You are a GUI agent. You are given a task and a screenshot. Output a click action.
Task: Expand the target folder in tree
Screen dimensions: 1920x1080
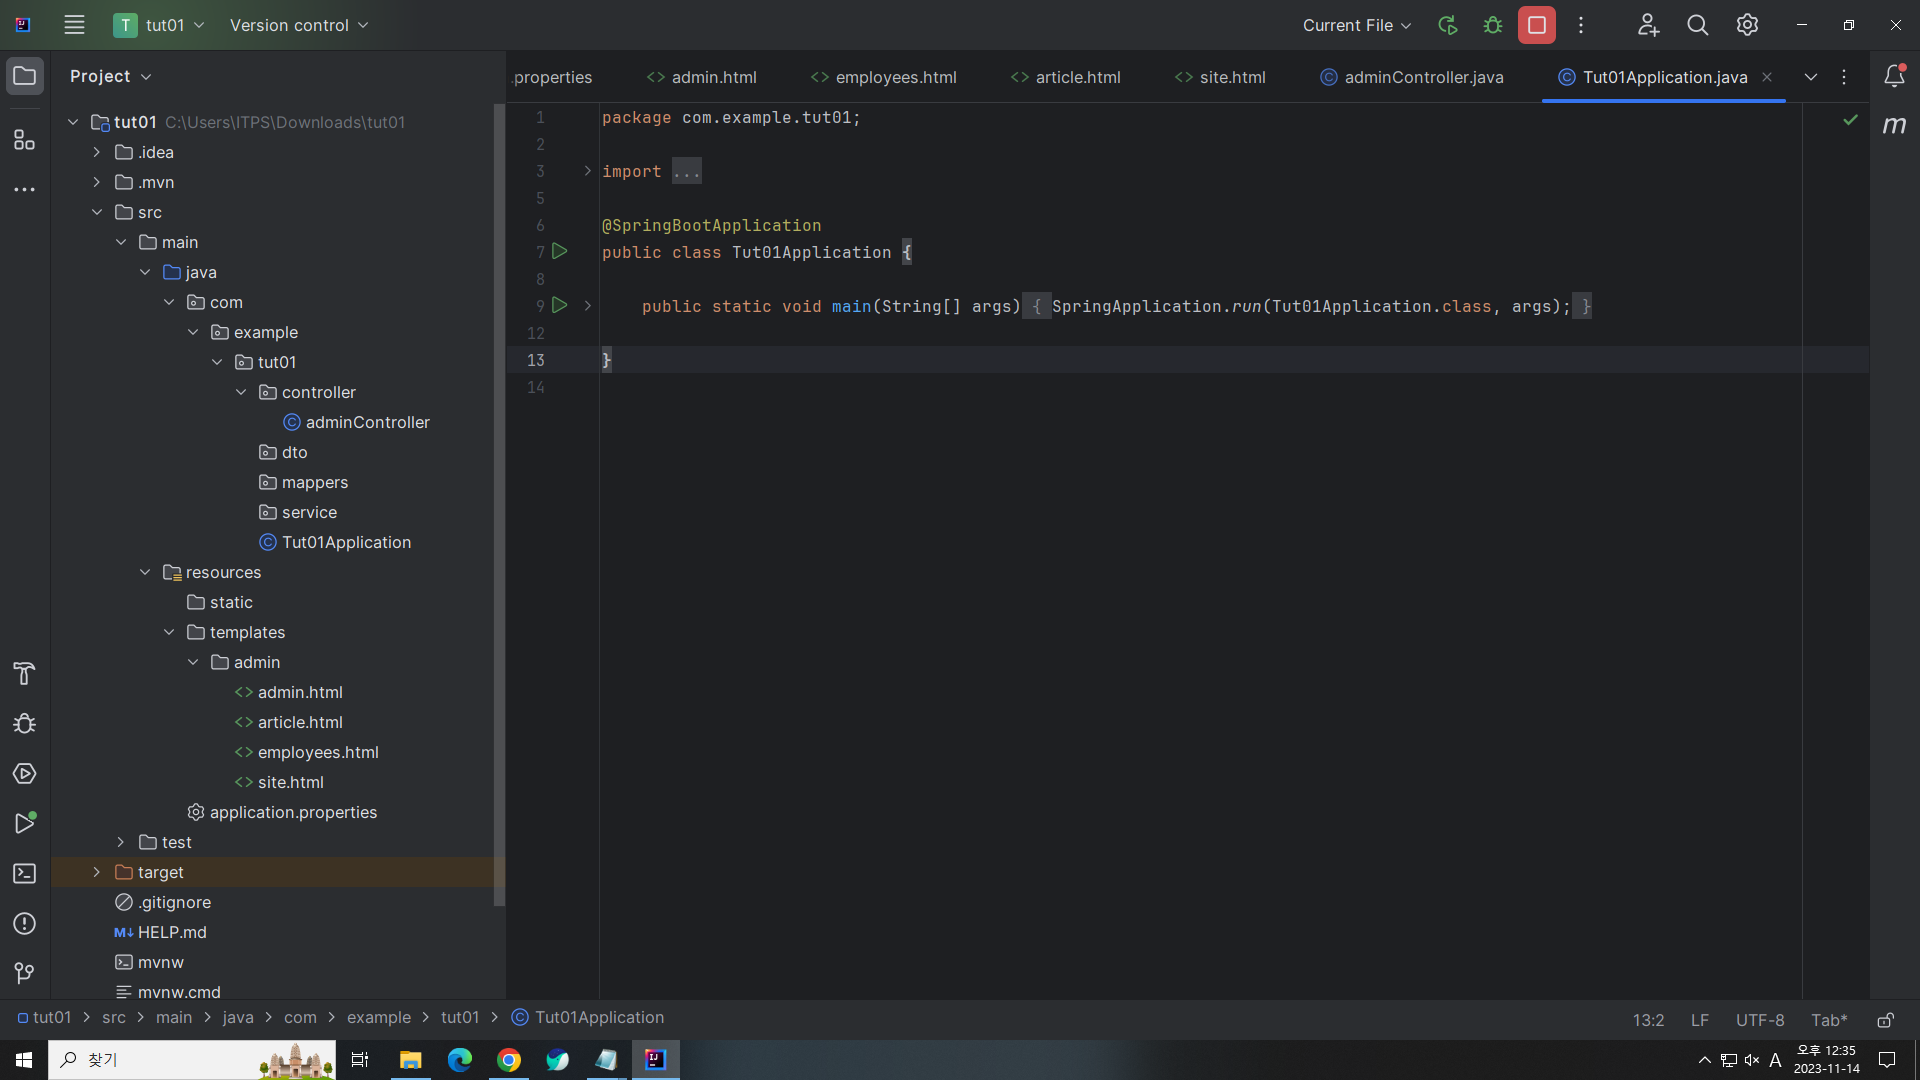[97, 872]
